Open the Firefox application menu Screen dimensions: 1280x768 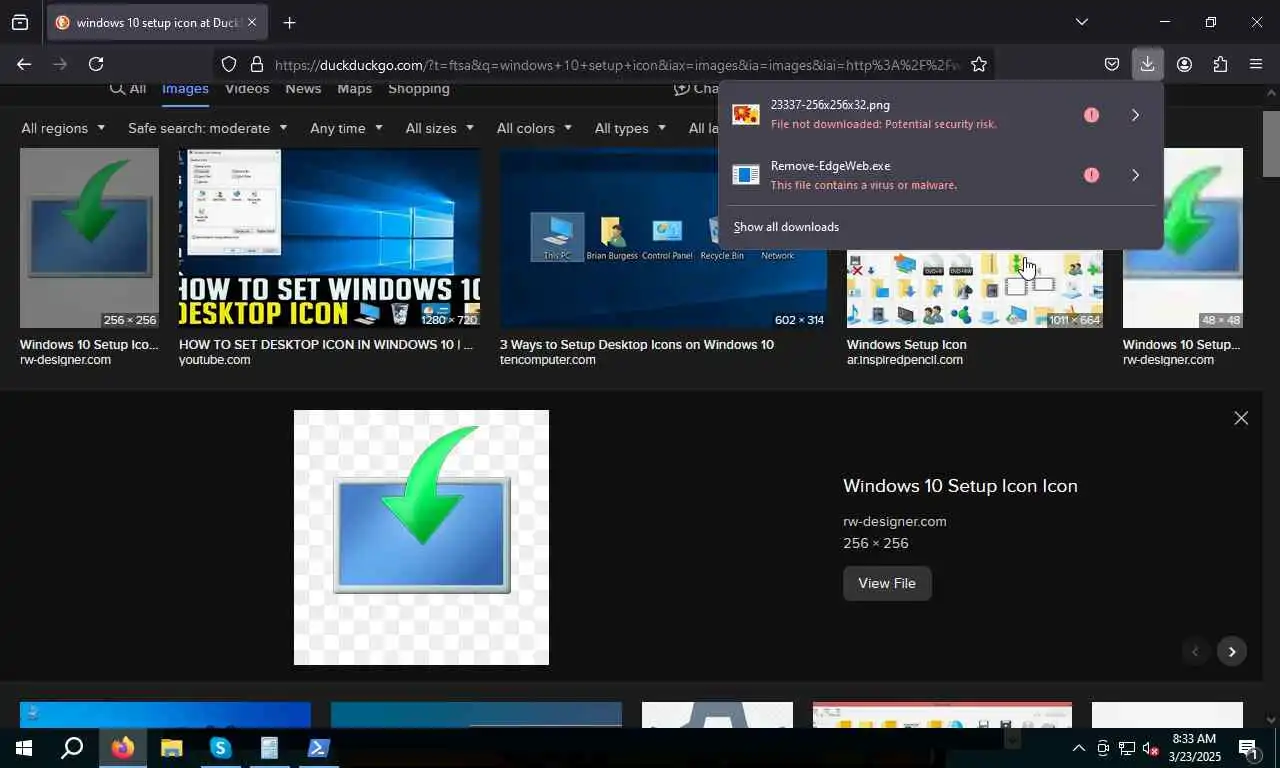point(1256,64)
